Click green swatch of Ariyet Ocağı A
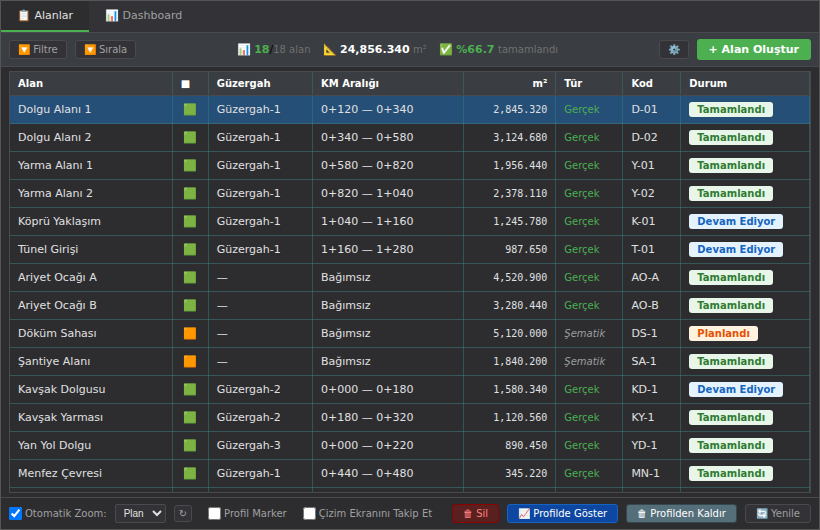The width and height of the screenshot is (820, 530). [190, 277]
